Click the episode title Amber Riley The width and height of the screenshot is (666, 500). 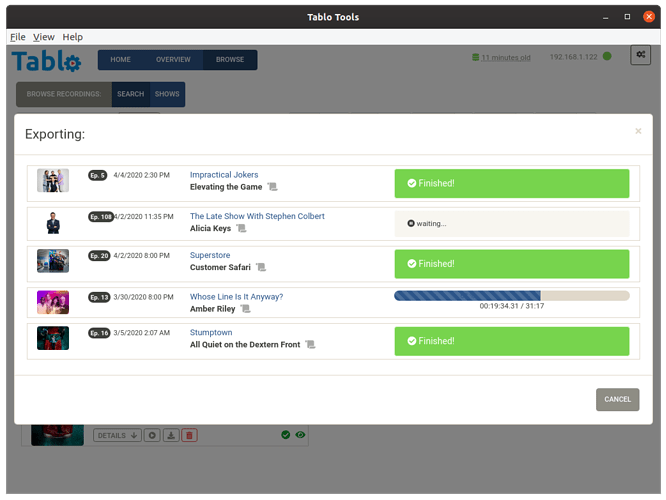[x=212, y=309]
